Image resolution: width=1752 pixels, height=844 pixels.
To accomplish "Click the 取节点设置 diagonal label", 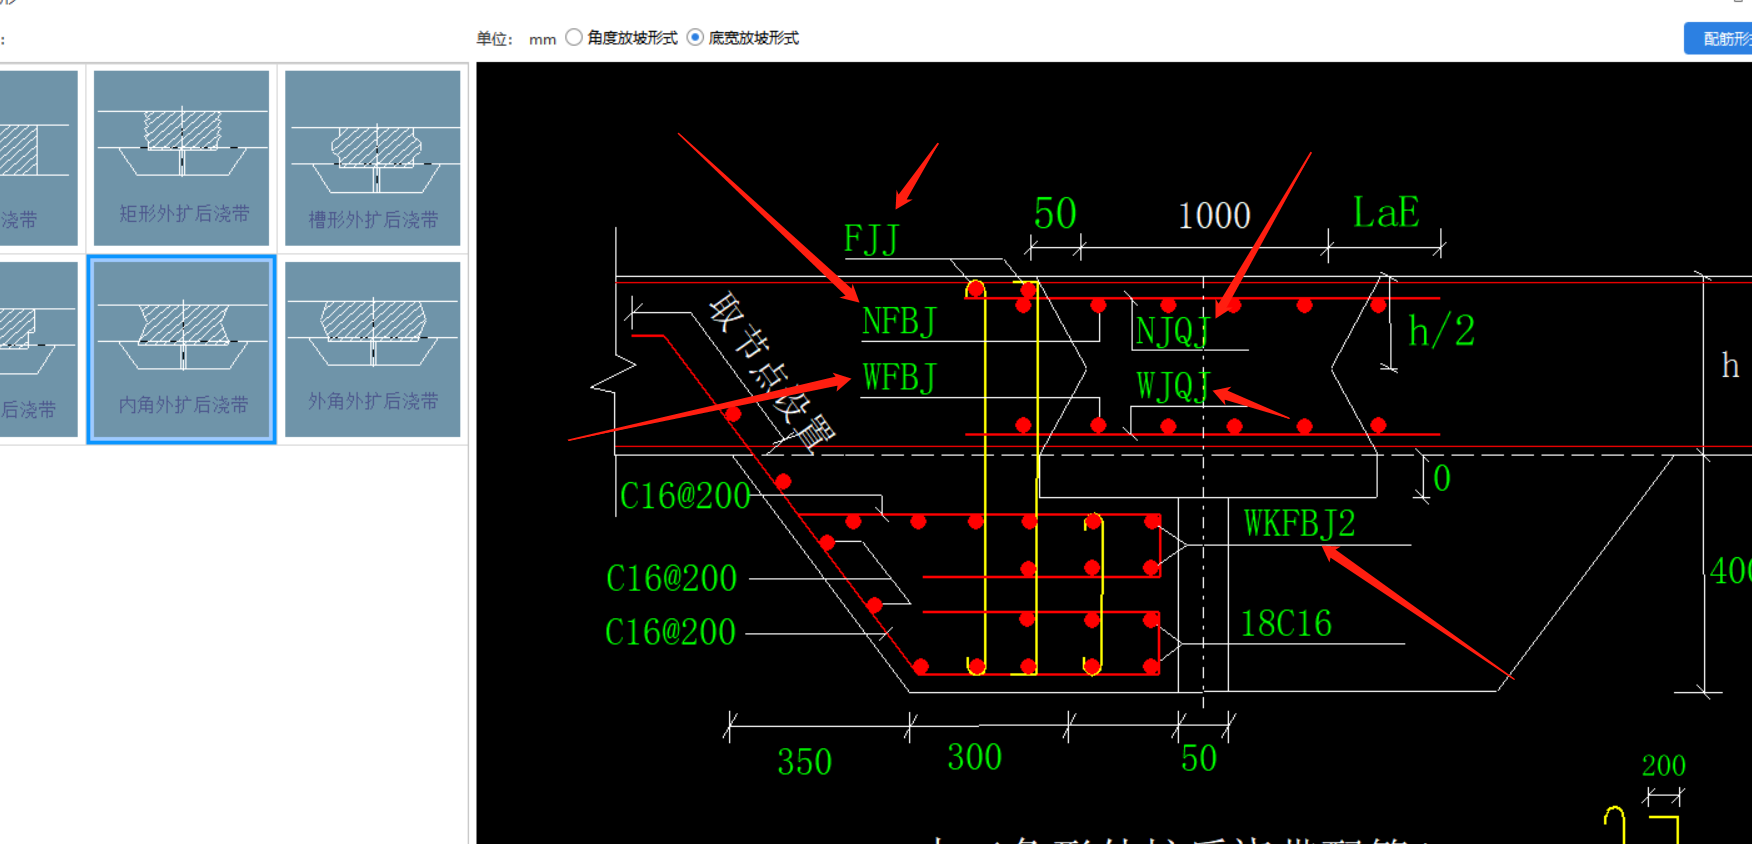I will point(771,372).
